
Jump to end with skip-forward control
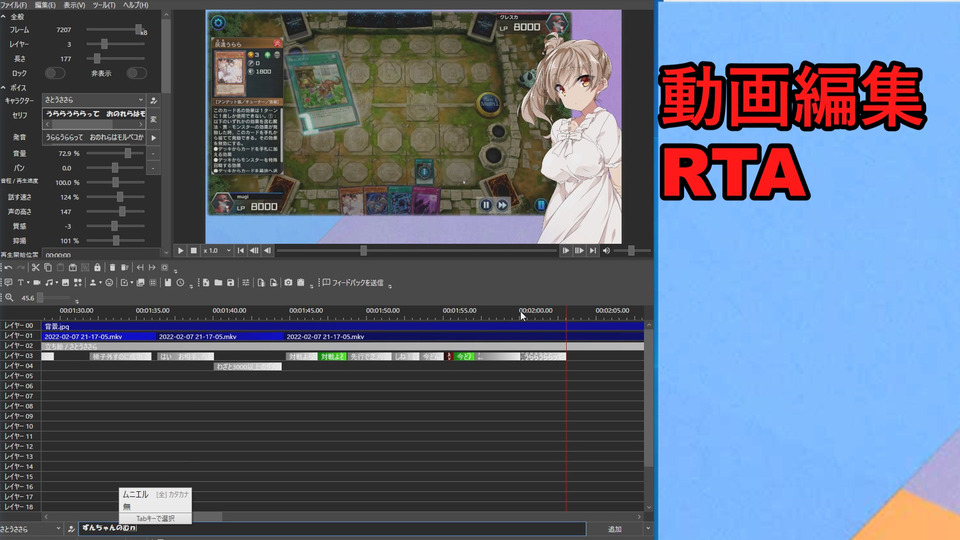[593, 250]
